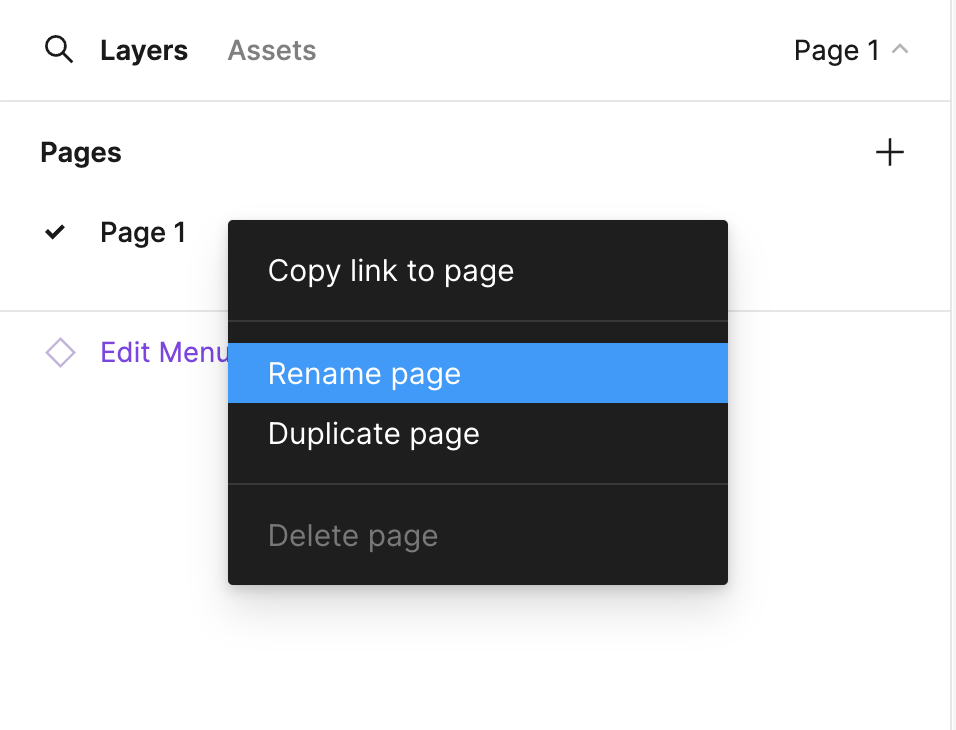
Task: Click the disabled Delete page entry
Action: 478,535
